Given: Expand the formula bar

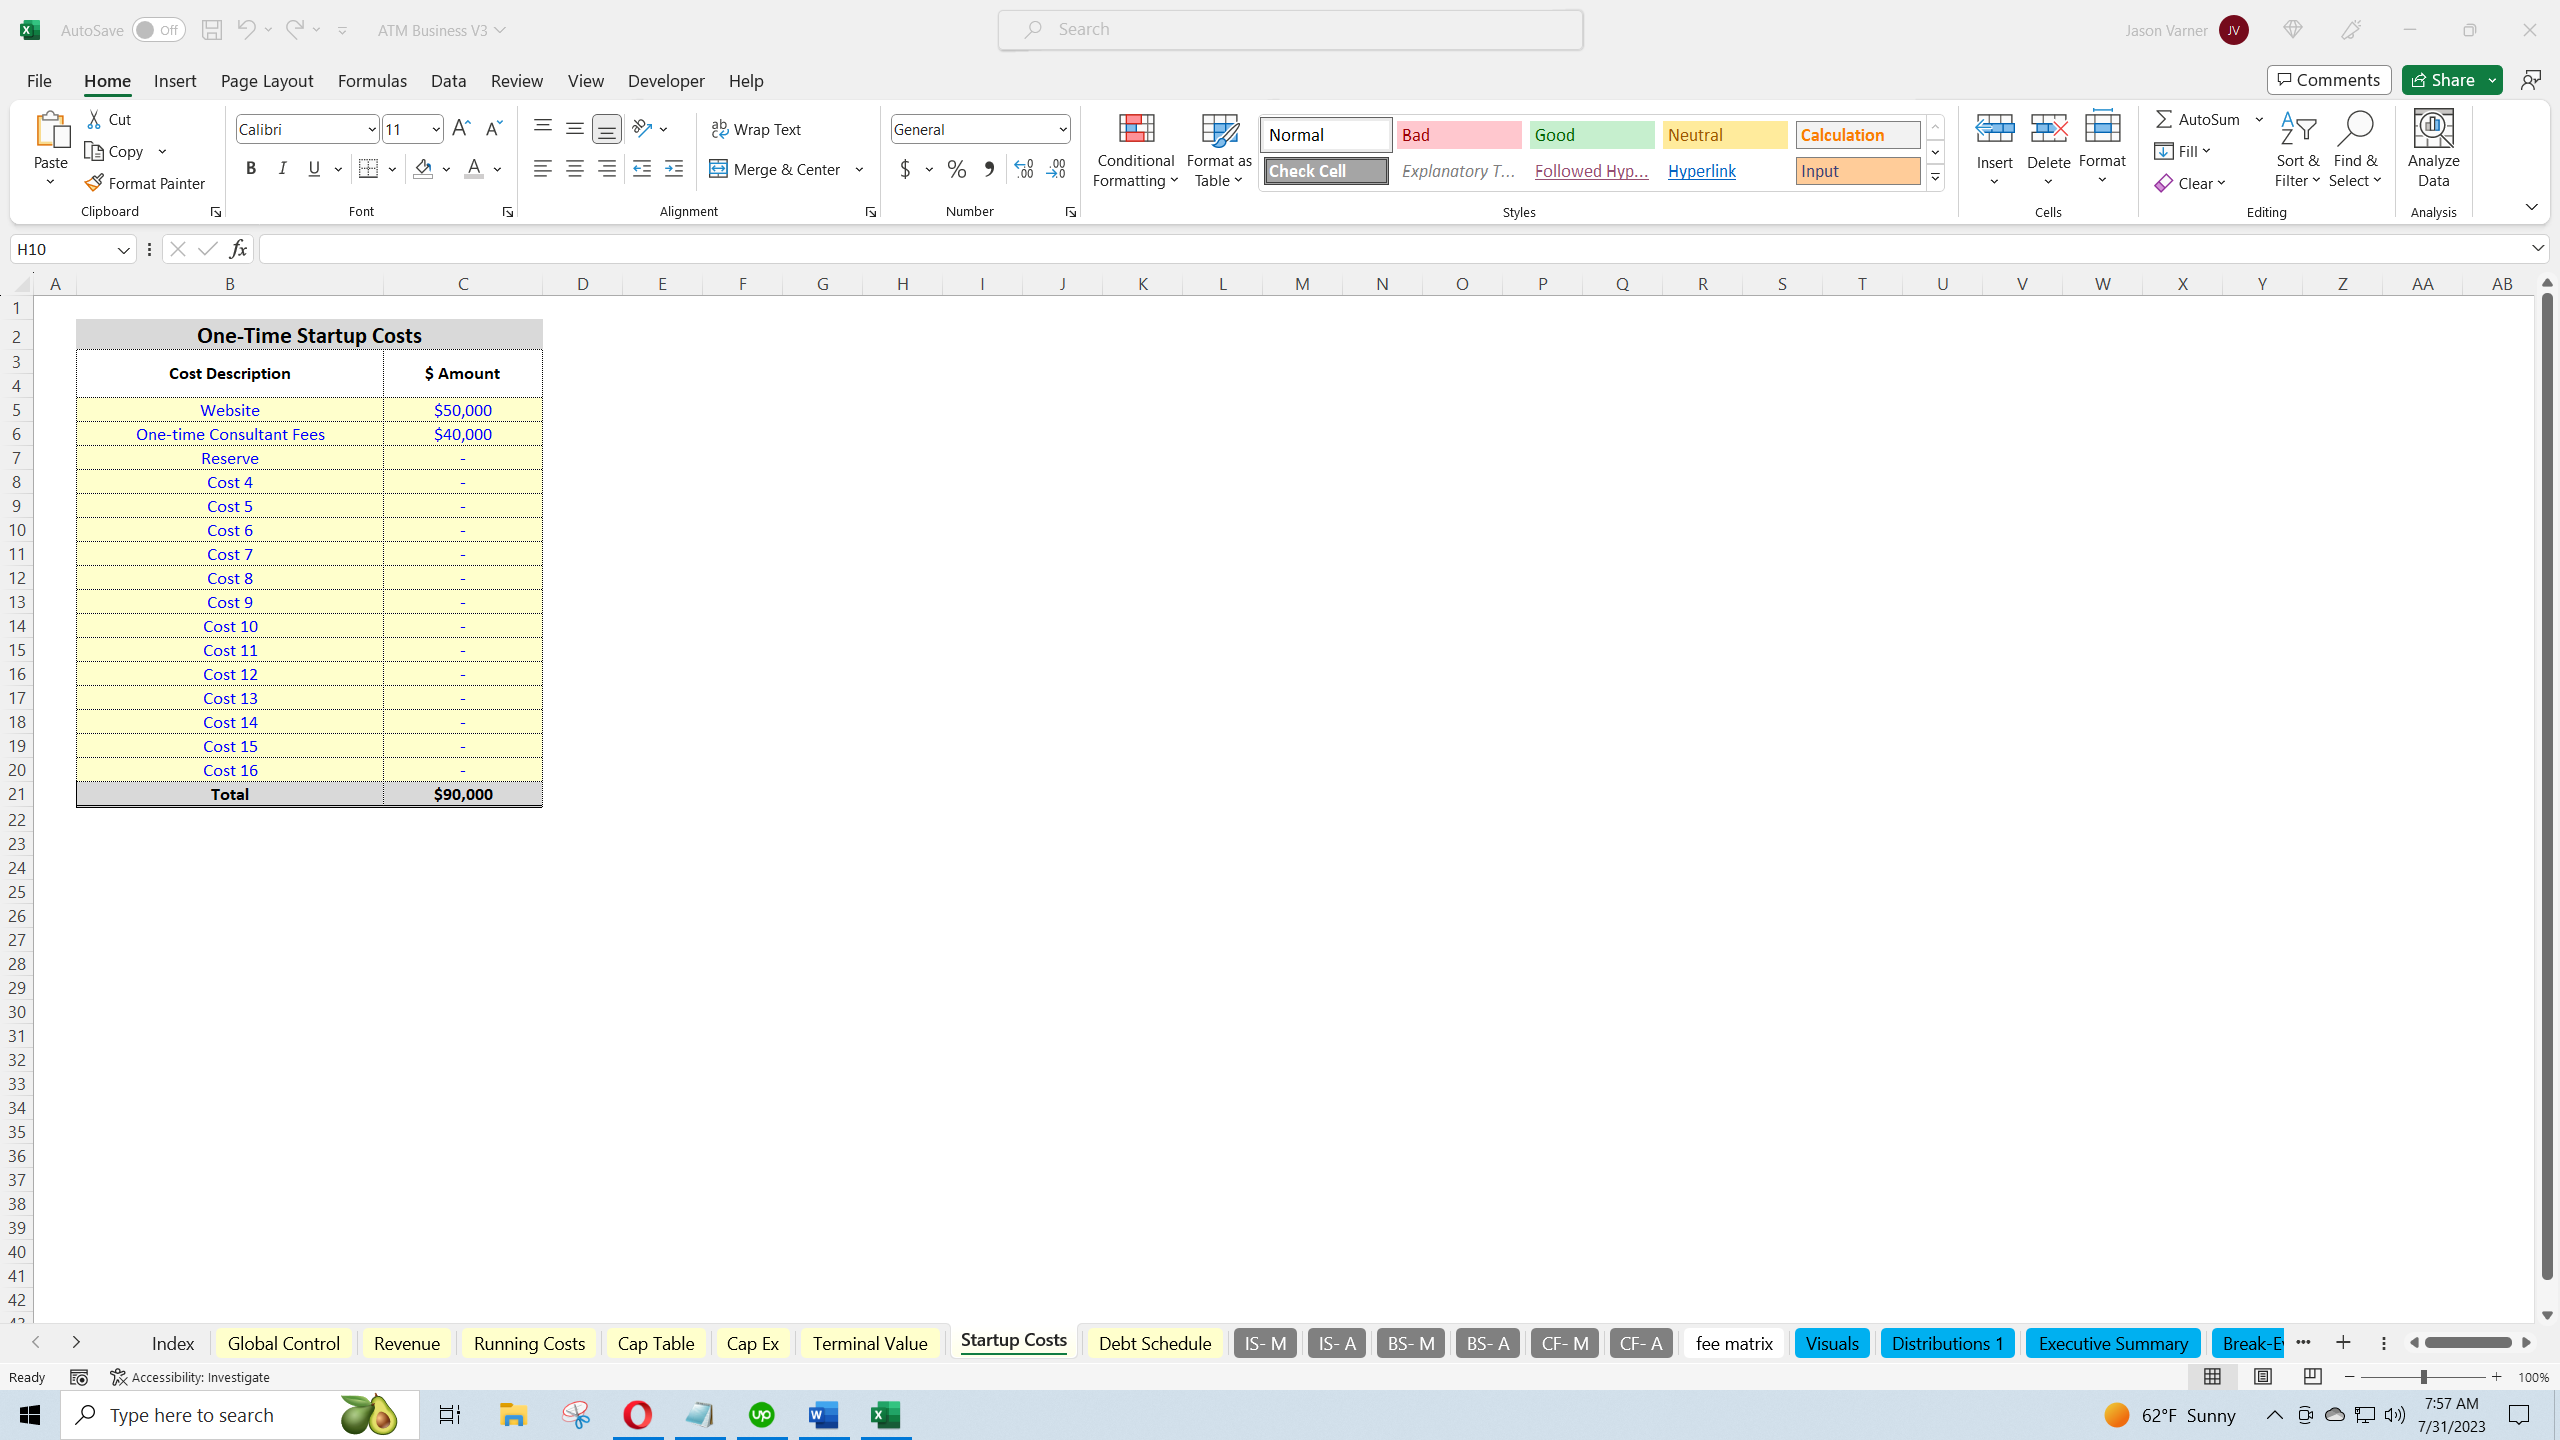Looking at the screenshot, I should point(2538,248).
